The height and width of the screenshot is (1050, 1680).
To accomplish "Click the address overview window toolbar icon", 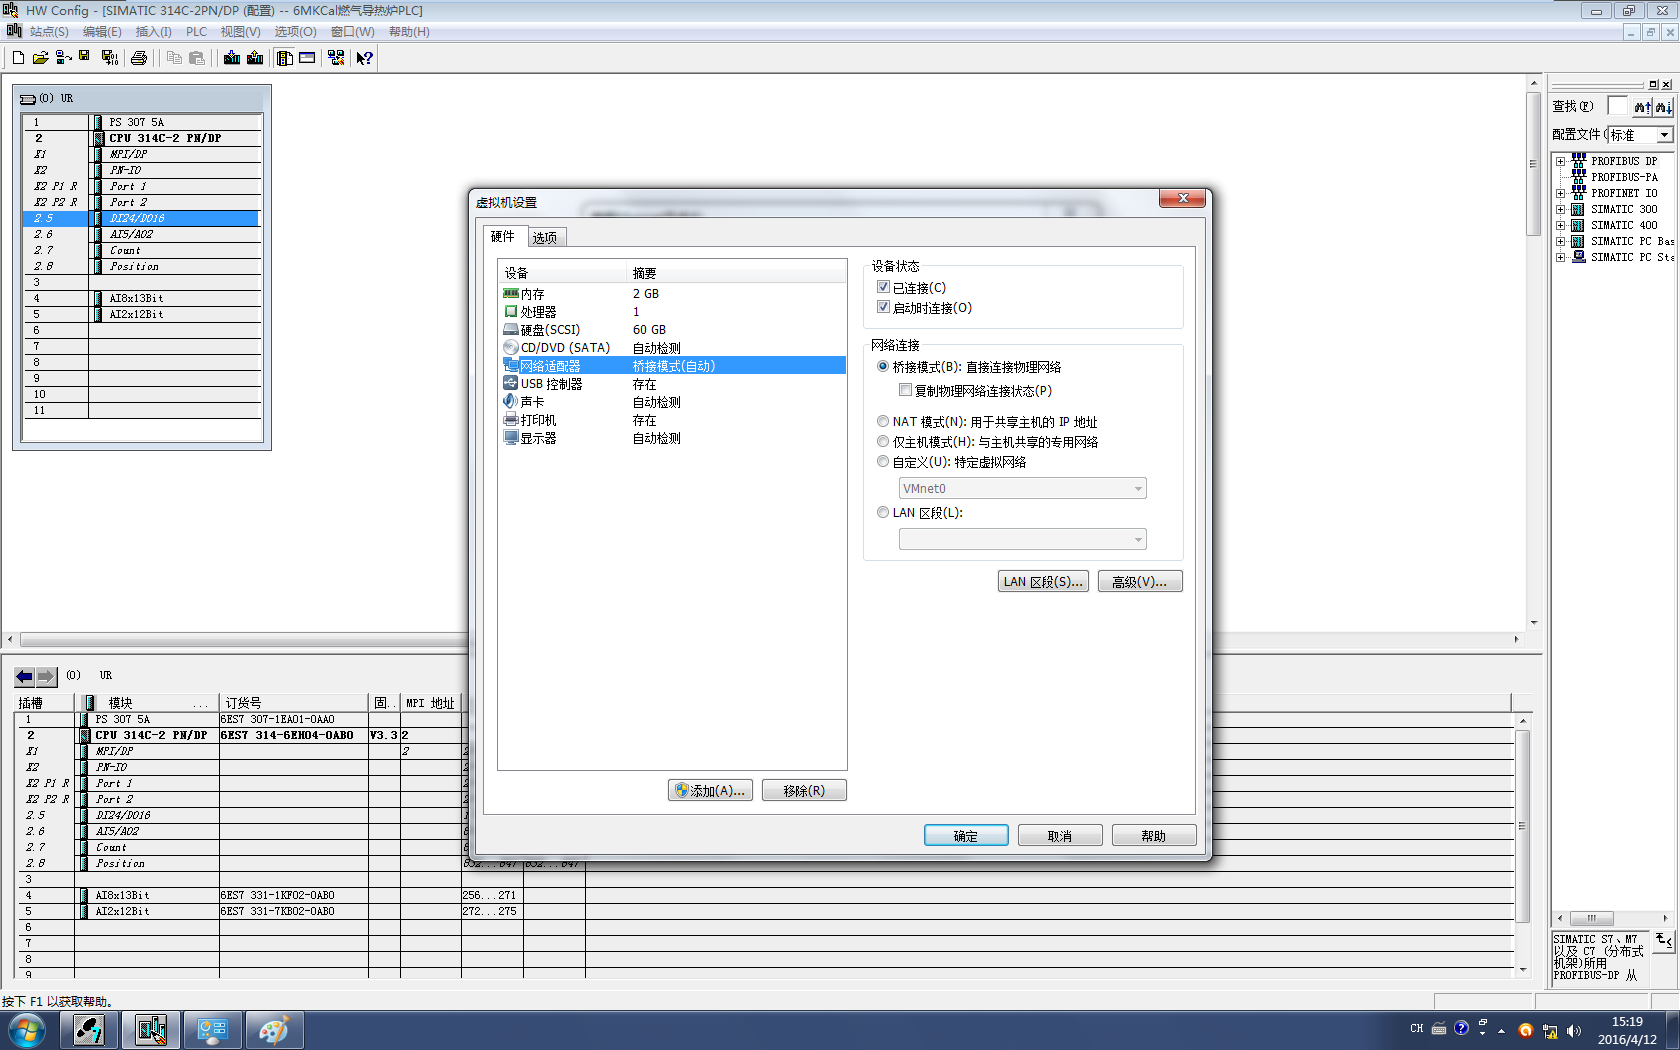I will tap(307, 58).
